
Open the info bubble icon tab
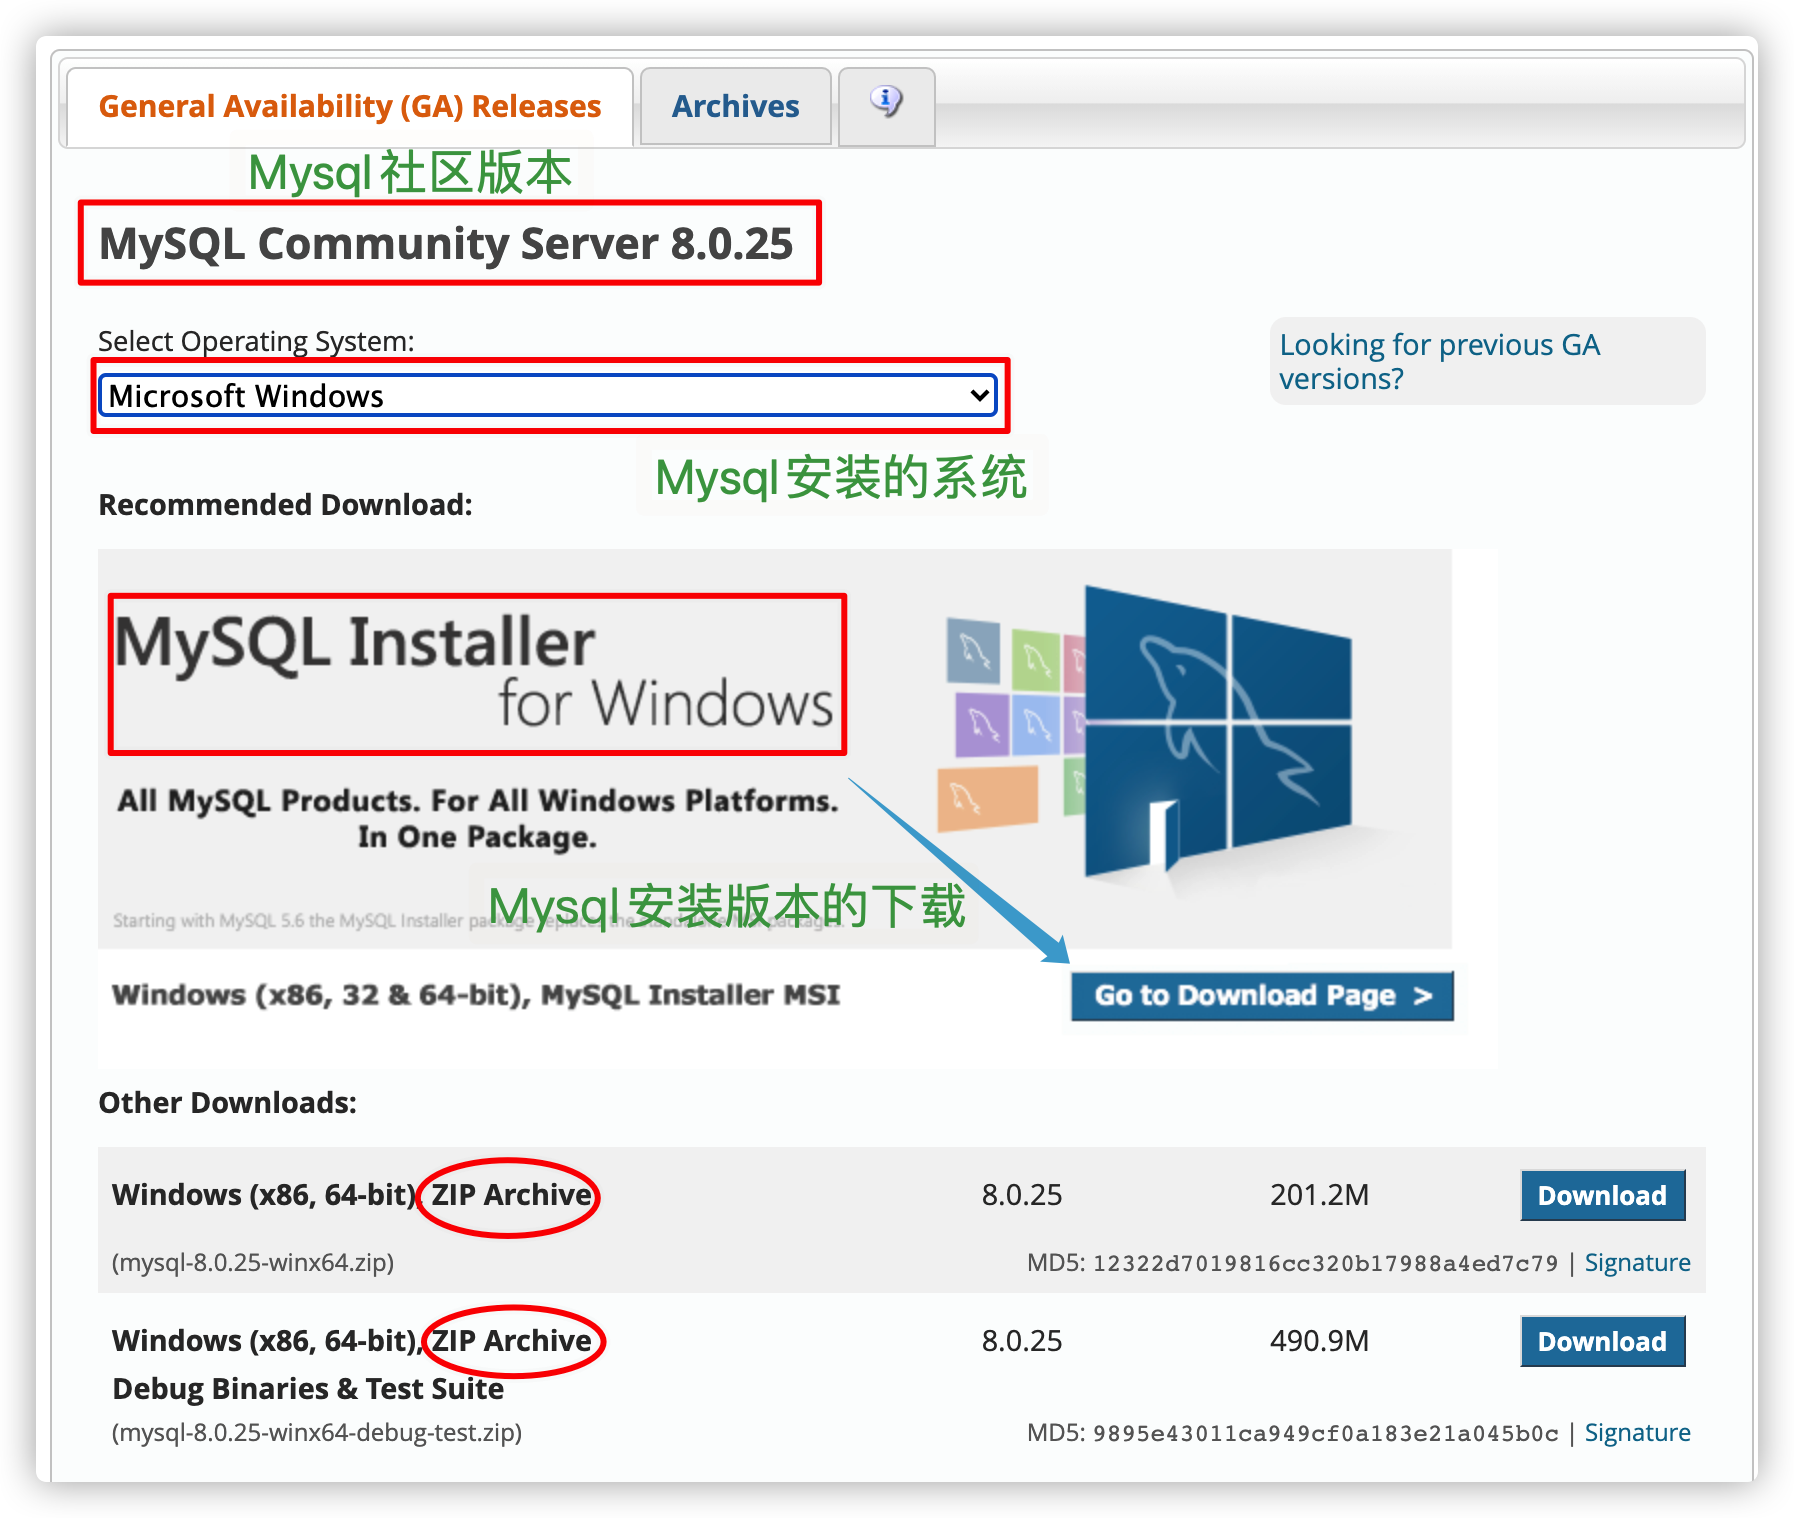[886, 106]
